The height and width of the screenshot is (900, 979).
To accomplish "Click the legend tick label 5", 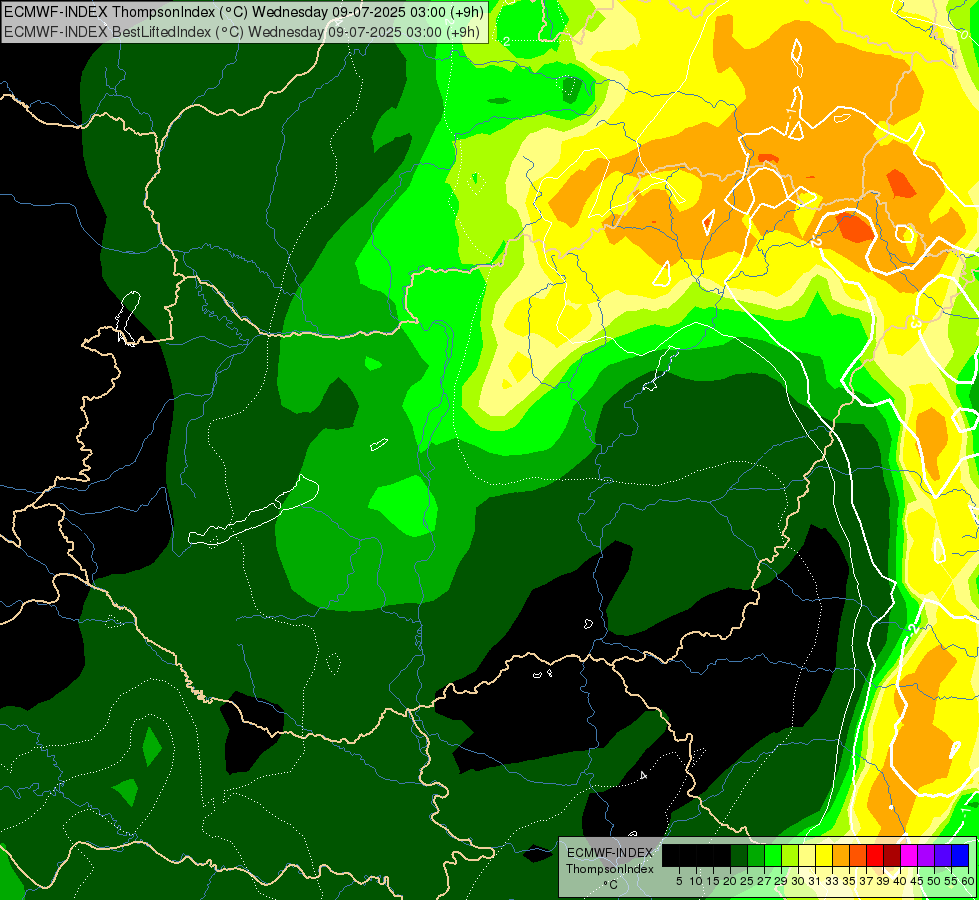I will pos(679,881).
